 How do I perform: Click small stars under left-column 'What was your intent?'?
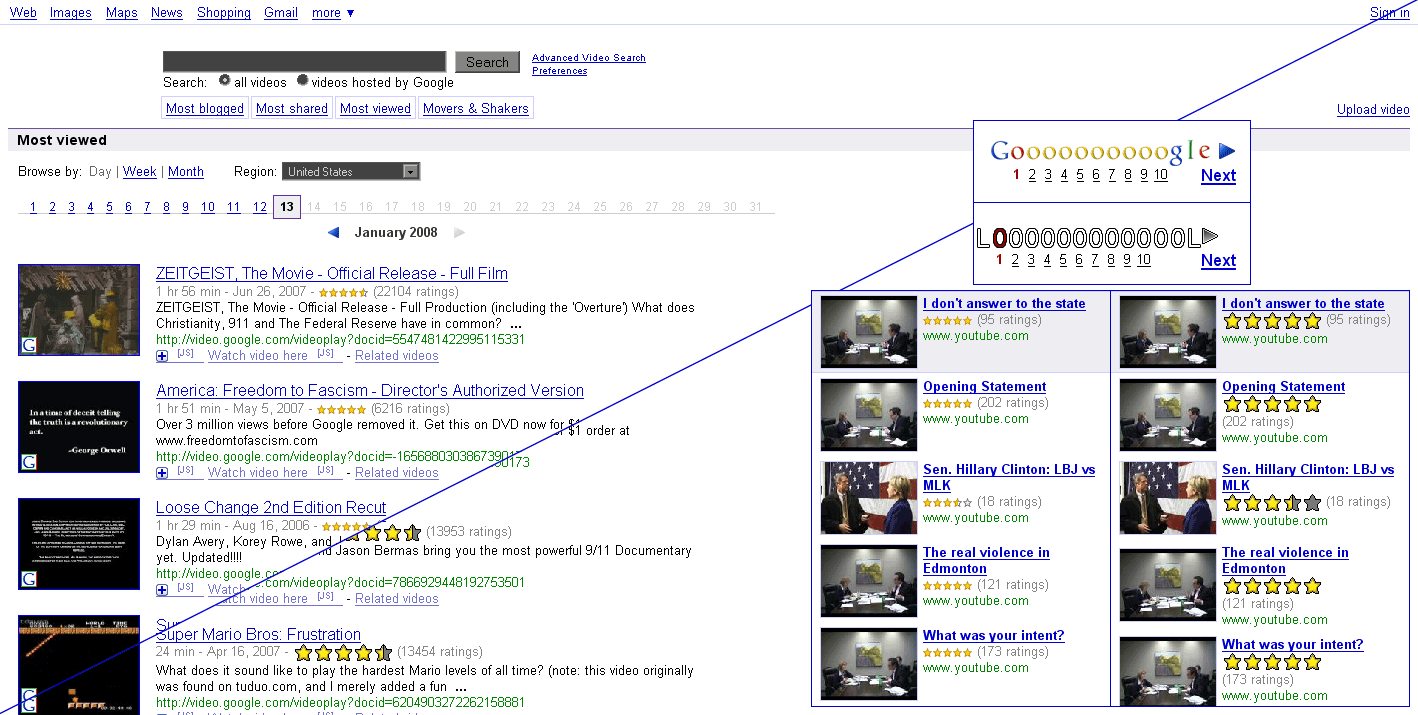coord(947,653)
